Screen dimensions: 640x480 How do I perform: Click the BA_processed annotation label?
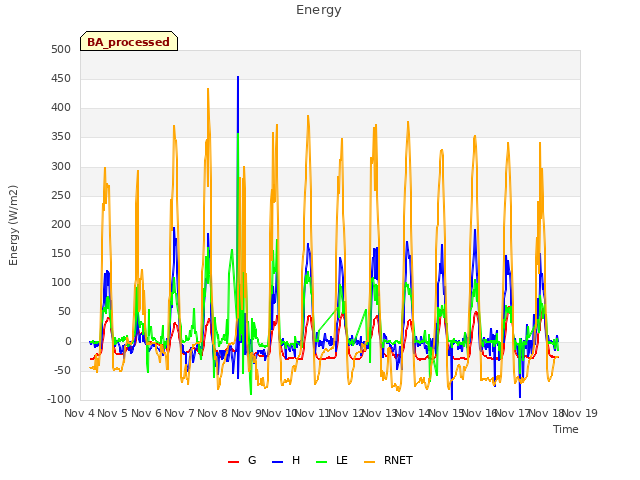click(x=129, y=42)
